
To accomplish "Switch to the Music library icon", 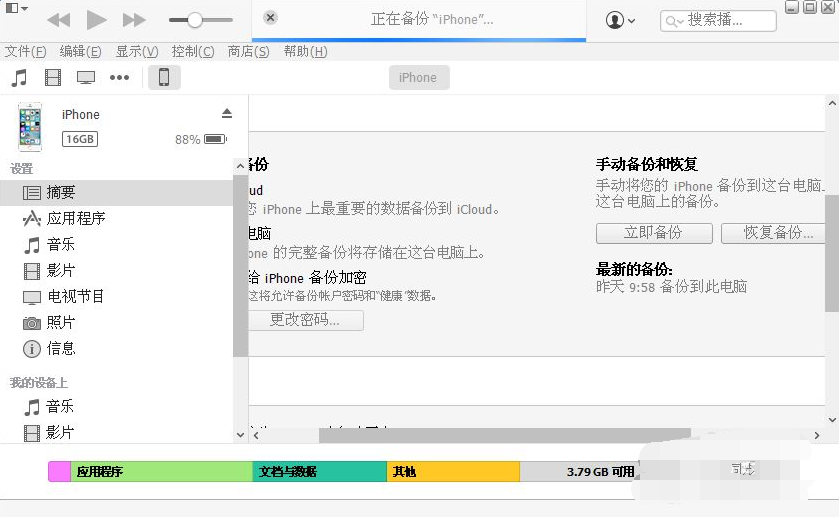I will (19, 78).
